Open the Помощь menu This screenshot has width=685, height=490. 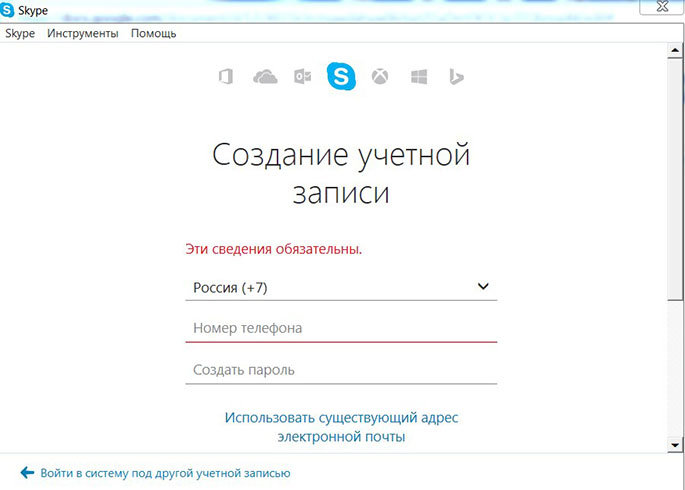coord(153,34)
